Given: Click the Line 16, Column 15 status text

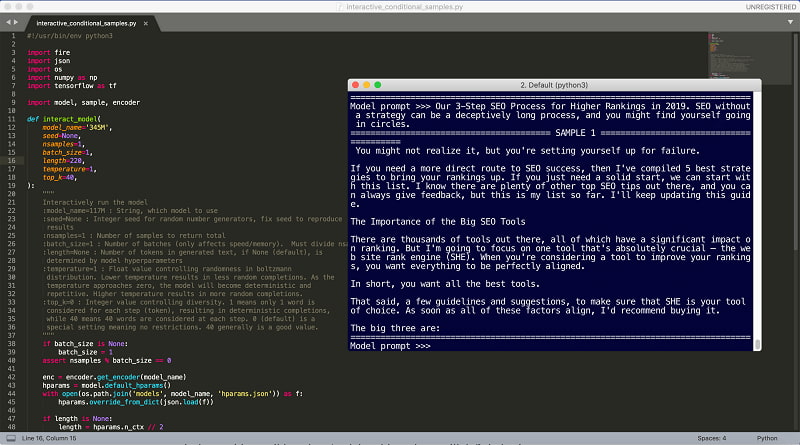Looking at the screenshot, I should (x=51, y=437).
